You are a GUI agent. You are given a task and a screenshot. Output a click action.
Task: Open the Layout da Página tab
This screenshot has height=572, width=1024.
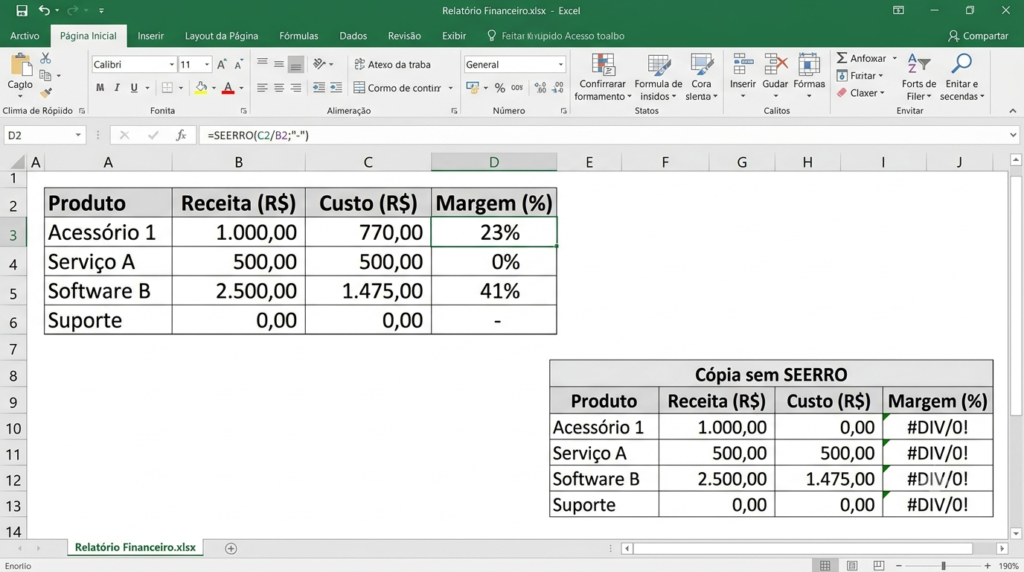point(221,36)
